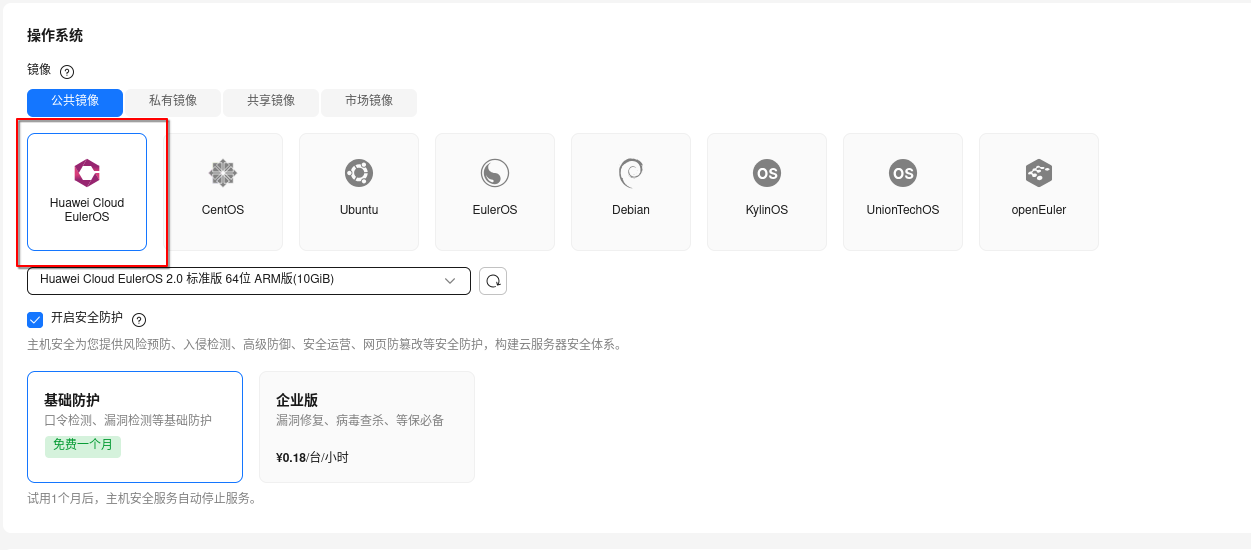Open the help icon beside 开启安全防护
1251x550 pixels.
click(x=139, y=320)
